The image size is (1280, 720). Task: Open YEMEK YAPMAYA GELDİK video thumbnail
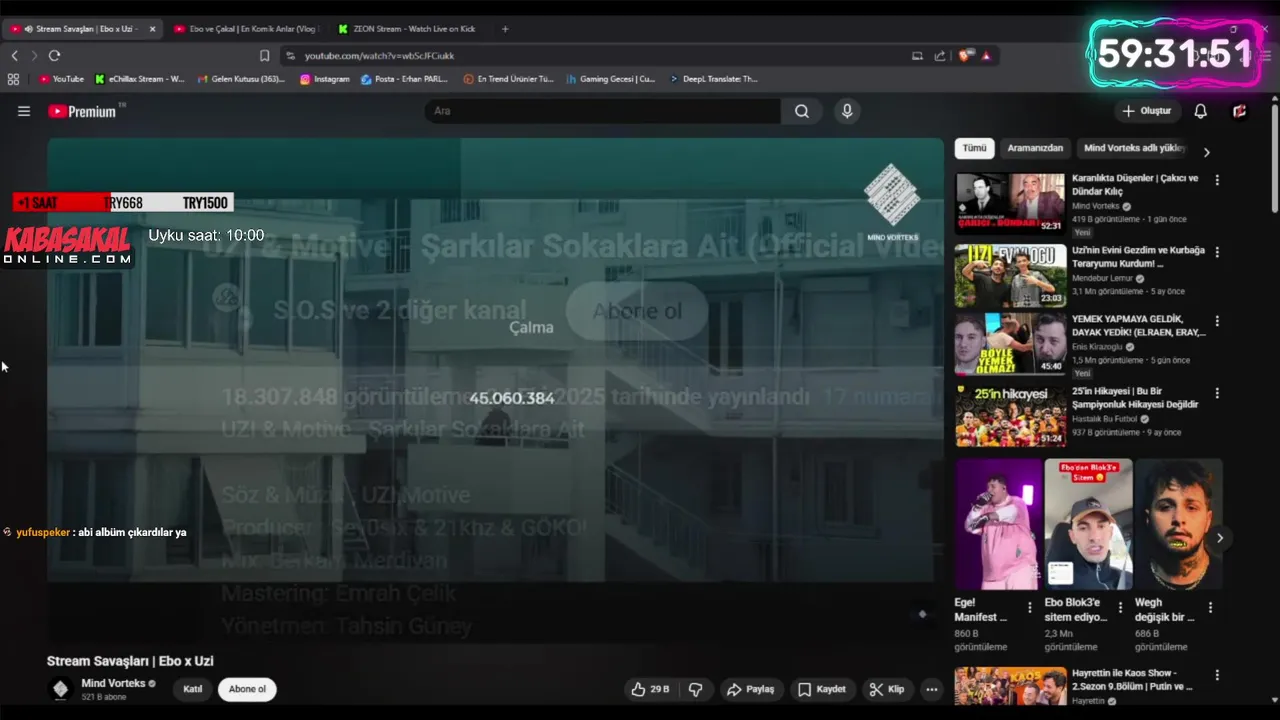pyautogui.click(x=1010, y=345)
